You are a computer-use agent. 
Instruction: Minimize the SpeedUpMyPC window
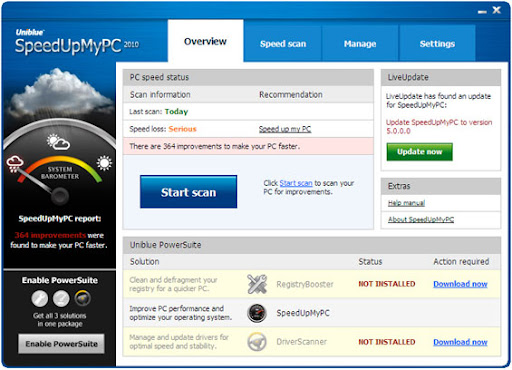coord(482,12)
